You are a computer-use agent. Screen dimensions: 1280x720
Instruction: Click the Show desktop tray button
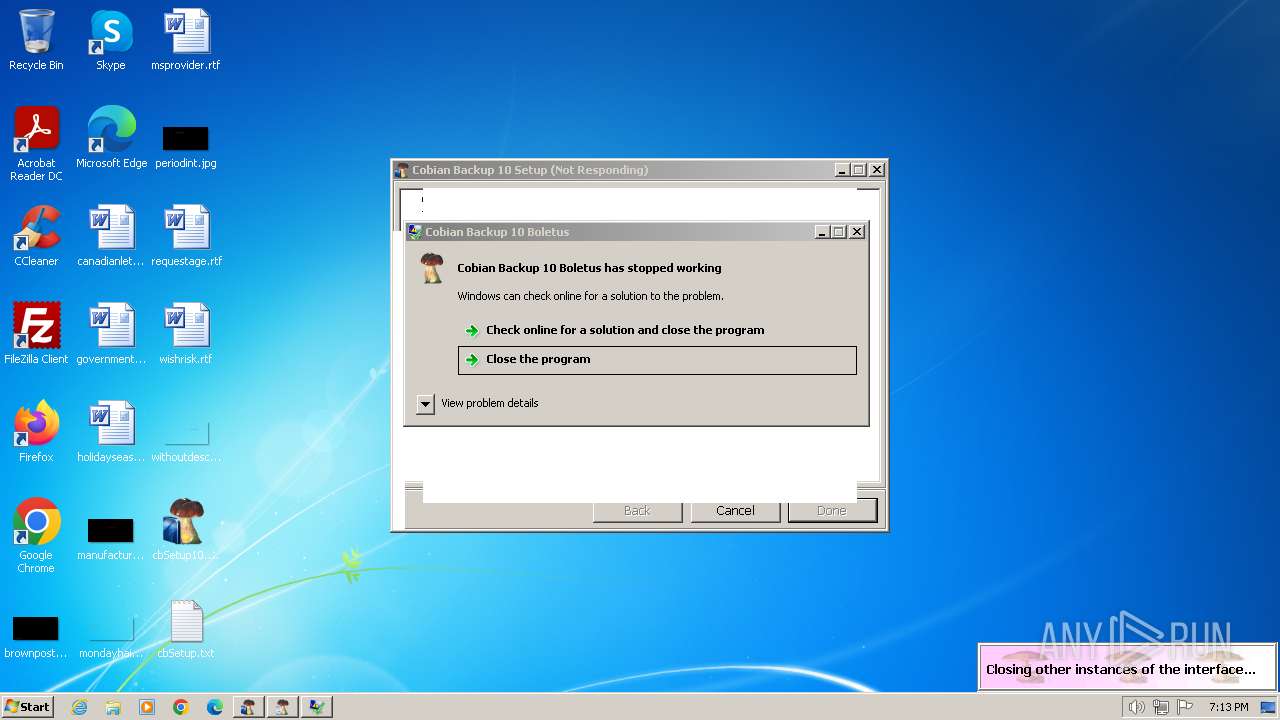click(x=1268, y=707)
